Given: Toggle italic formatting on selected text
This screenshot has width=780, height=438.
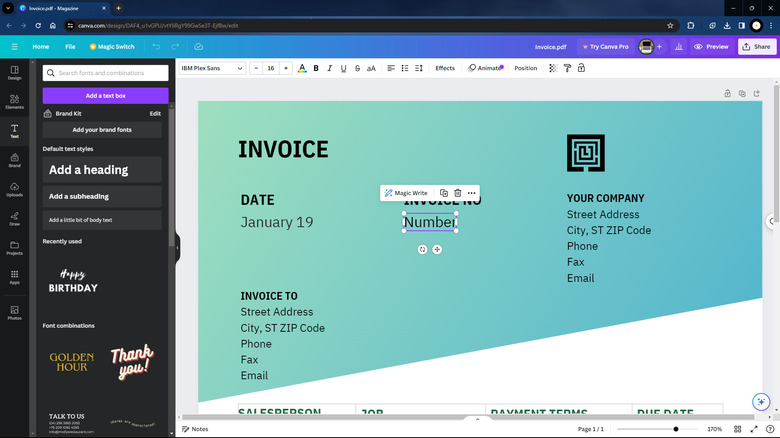Looking at the screenshot, I should click(x=330, y=68).
